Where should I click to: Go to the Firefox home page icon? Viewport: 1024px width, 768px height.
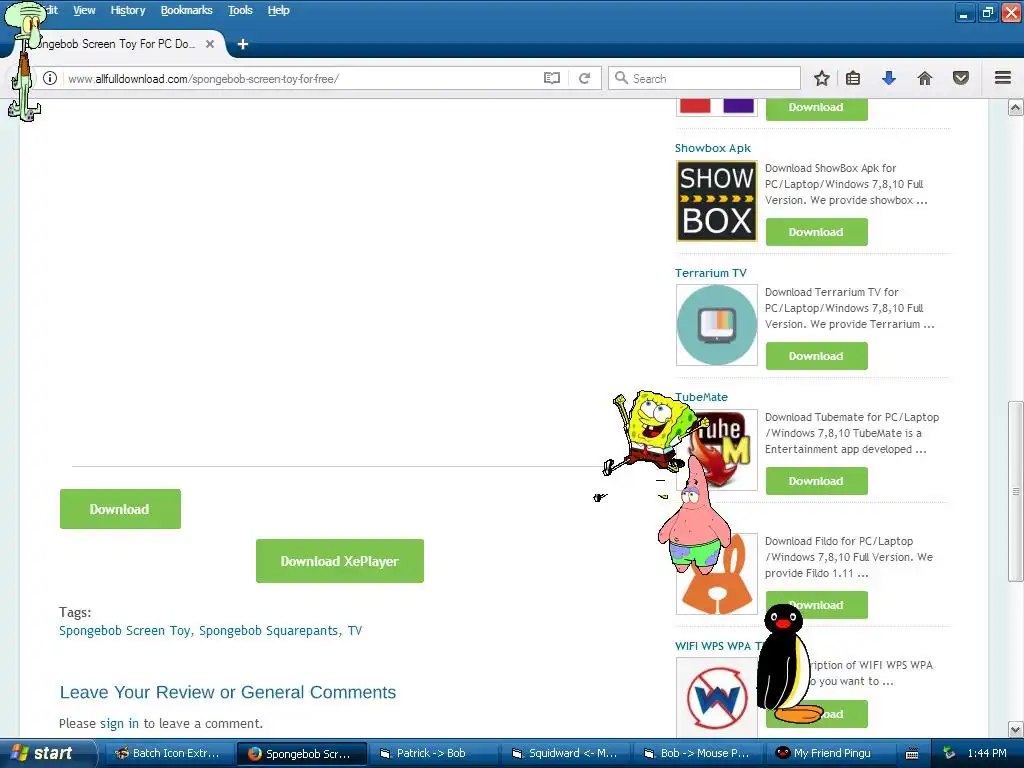(x=925, y=78)
